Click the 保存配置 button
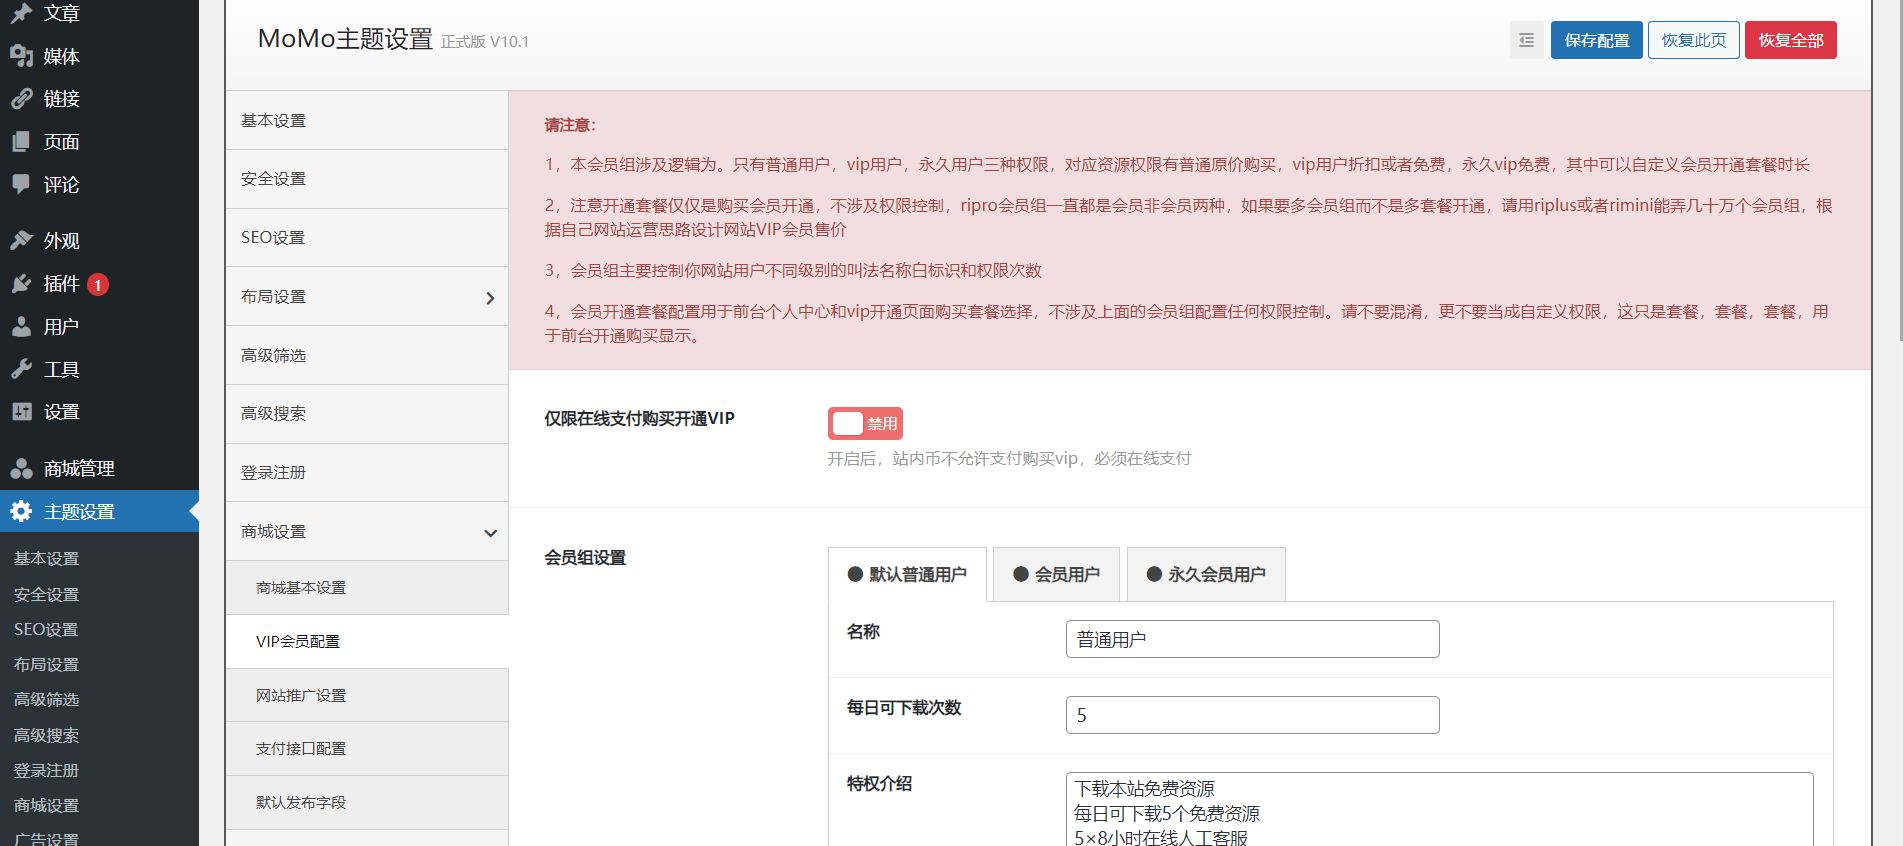Image resolution: width=1903 pixels, height=846 pixels. [1596, 40]
